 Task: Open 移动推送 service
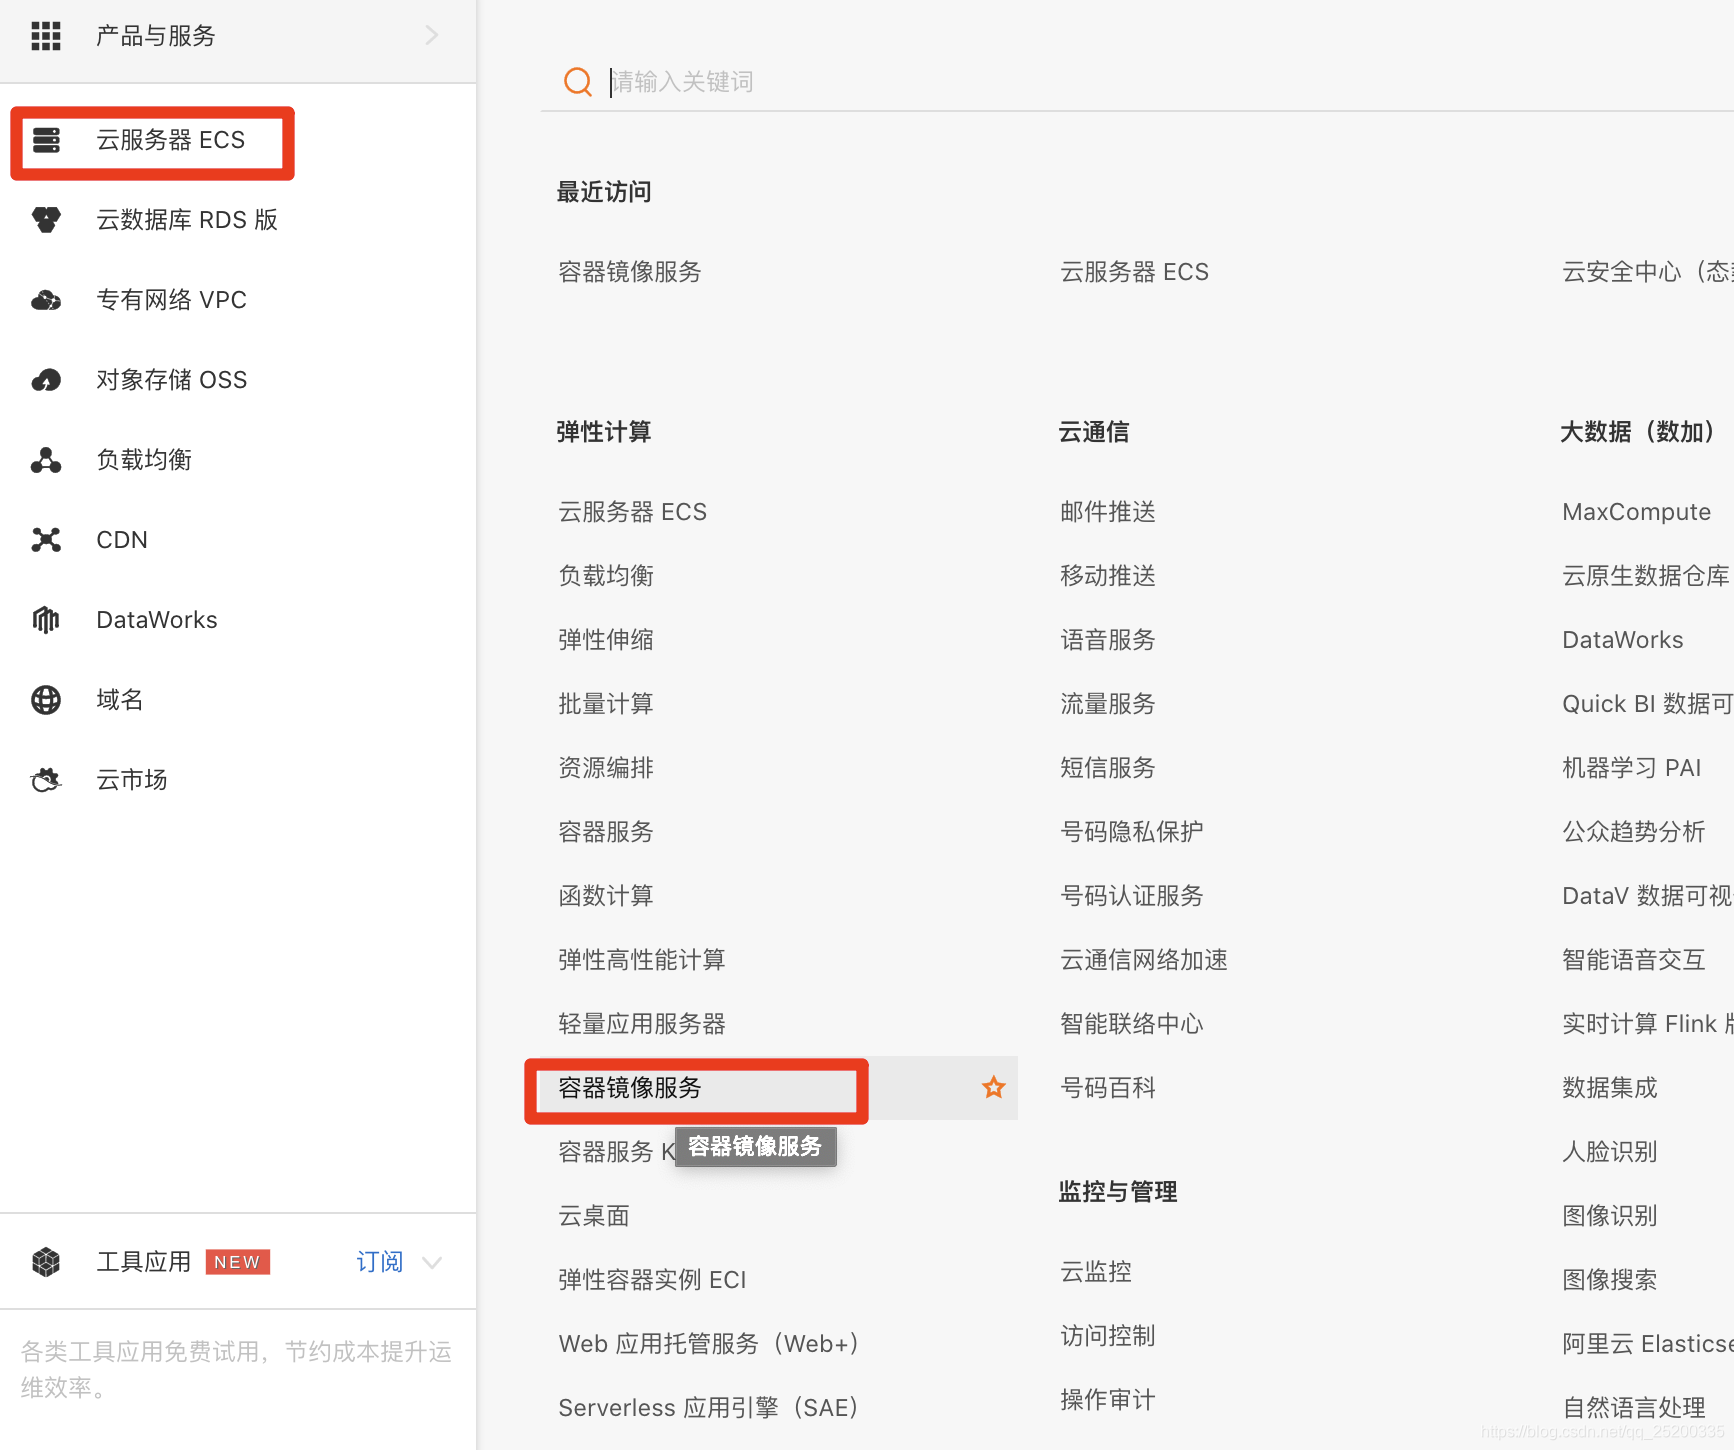point(1108,576)
